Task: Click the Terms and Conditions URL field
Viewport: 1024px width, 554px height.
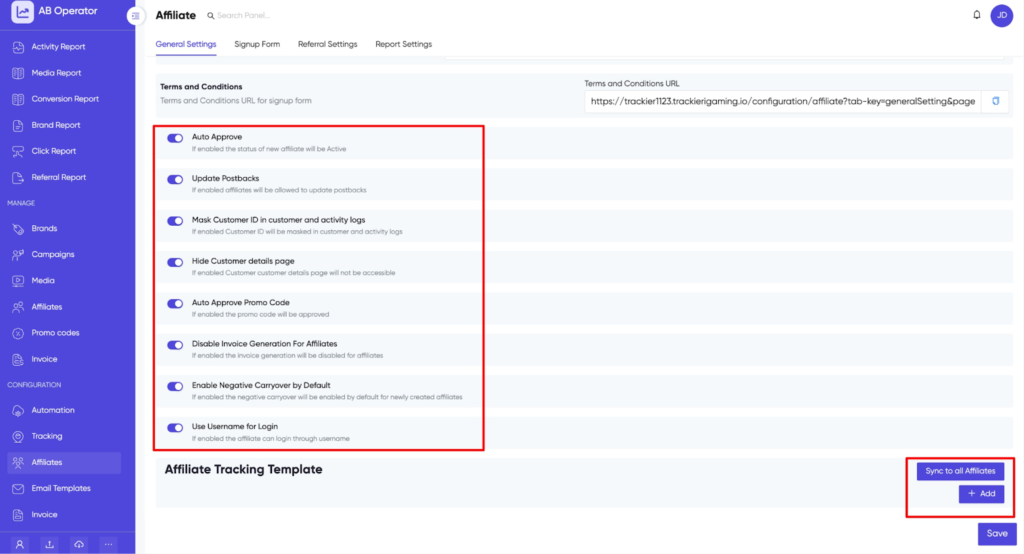Action: point(782,101)
